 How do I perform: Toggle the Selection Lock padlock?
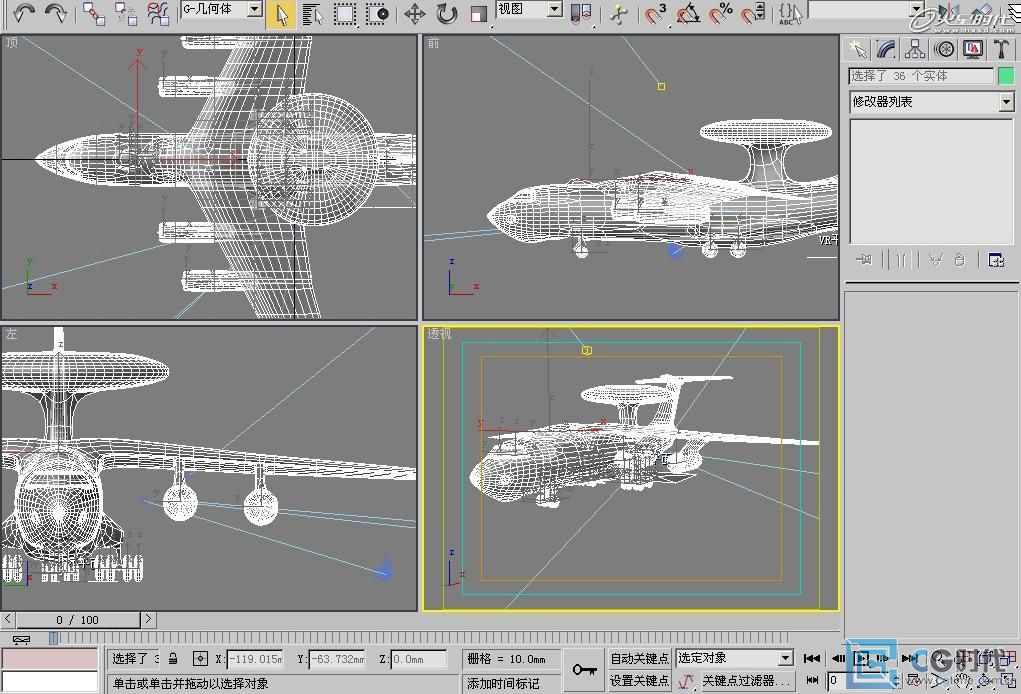click(173, 659)
